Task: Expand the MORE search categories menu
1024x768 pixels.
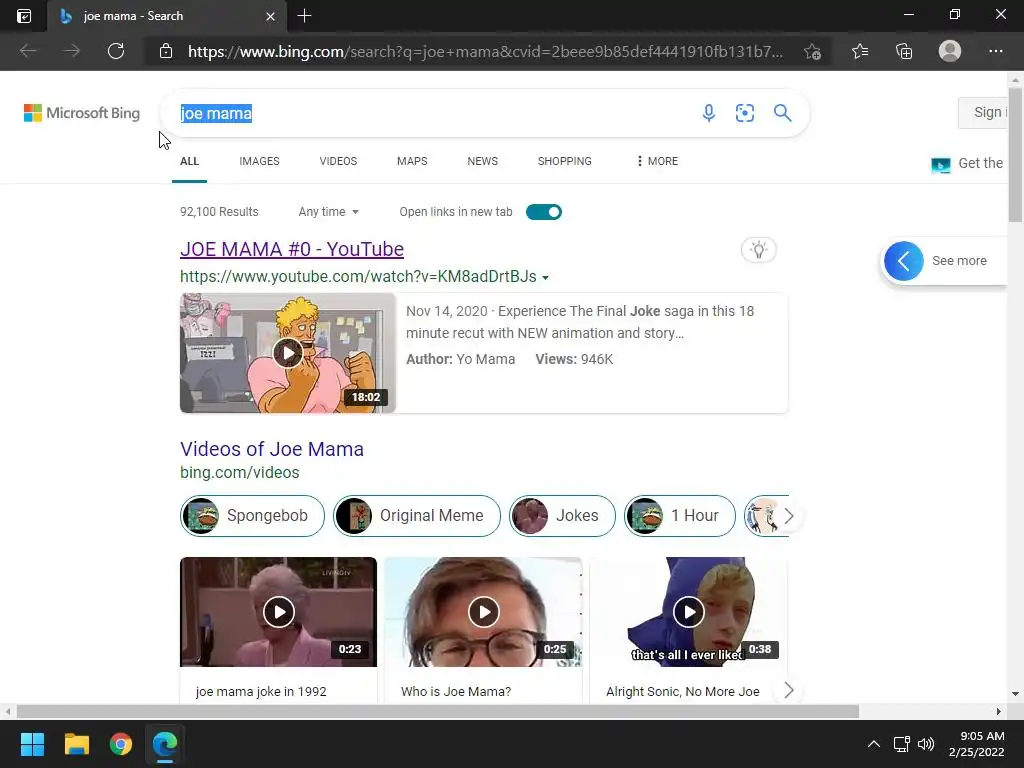Action: click(657, 161)
